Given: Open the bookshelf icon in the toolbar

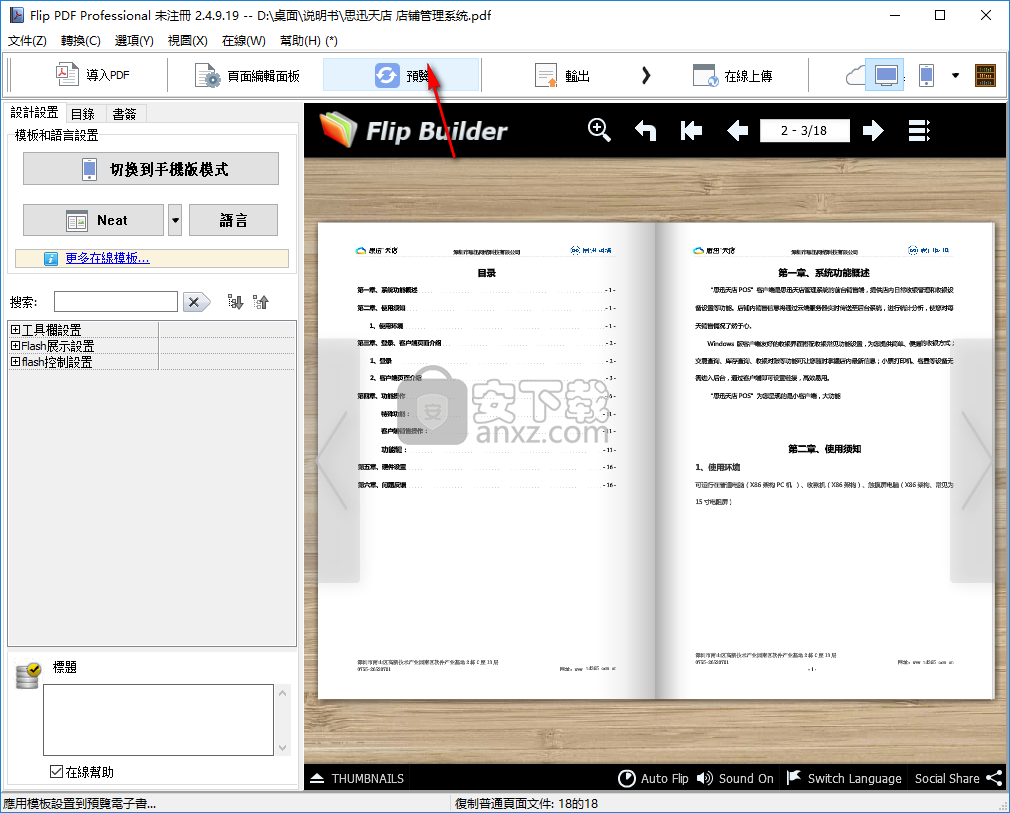Looking at the screenshot, I should tap(985, 75).
